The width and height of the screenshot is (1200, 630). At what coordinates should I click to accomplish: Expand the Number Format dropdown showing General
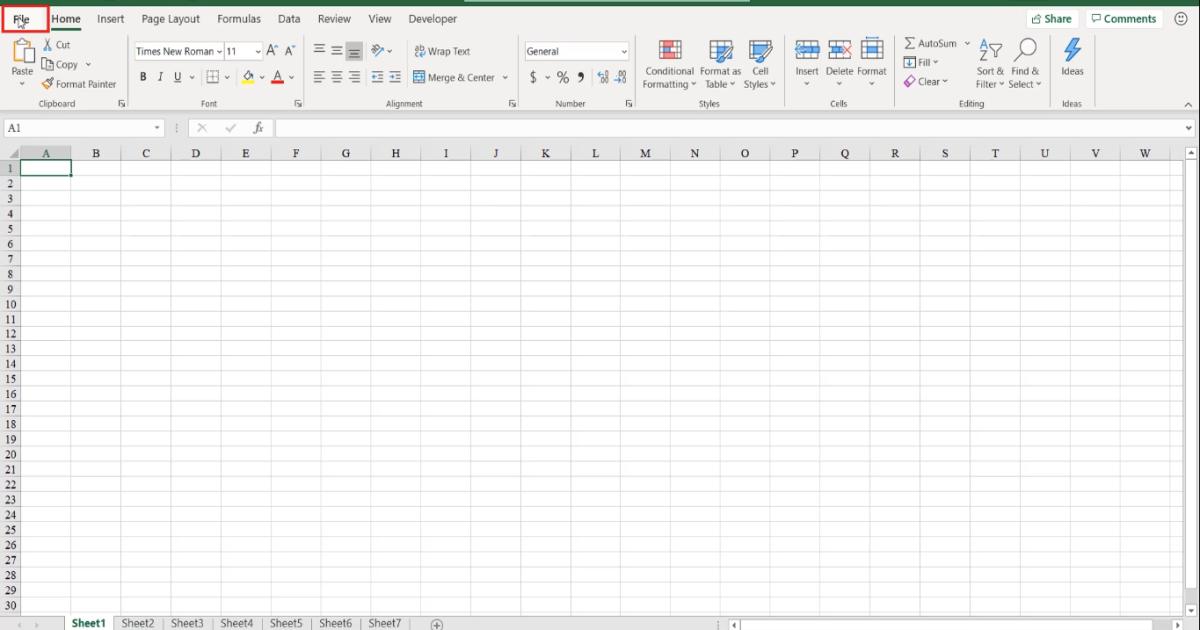[x=621, y=51]
